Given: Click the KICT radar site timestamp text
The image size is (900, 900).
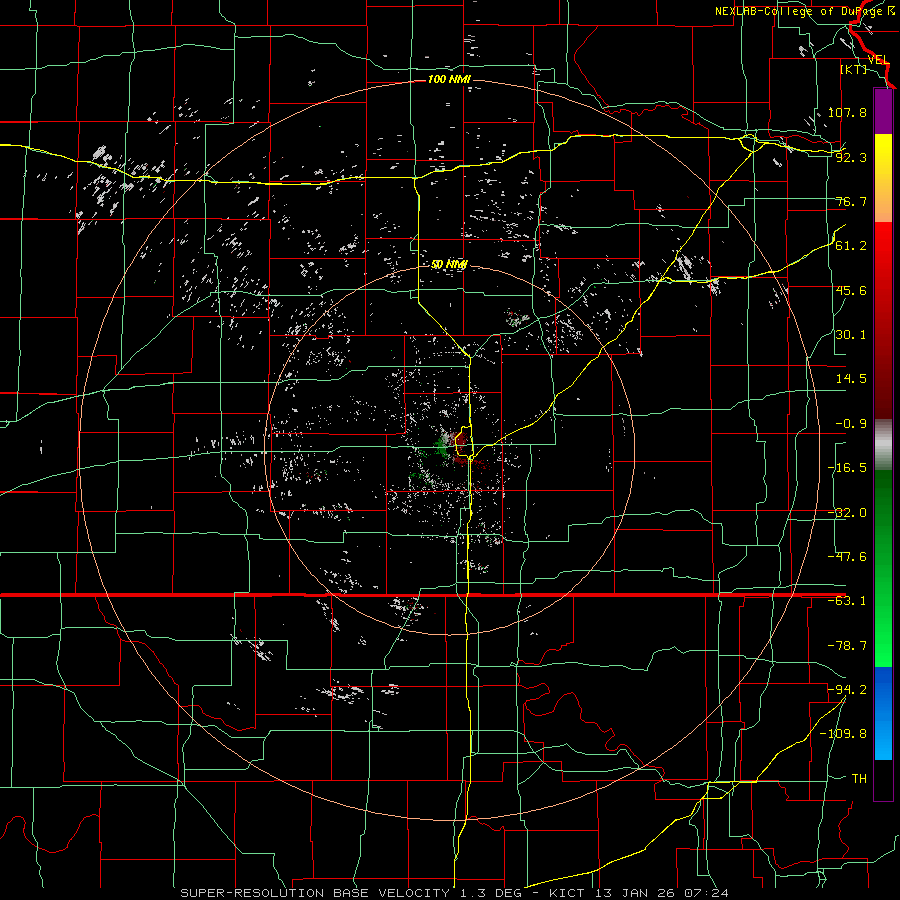Looking at the screenshot, I should (639, 893).
